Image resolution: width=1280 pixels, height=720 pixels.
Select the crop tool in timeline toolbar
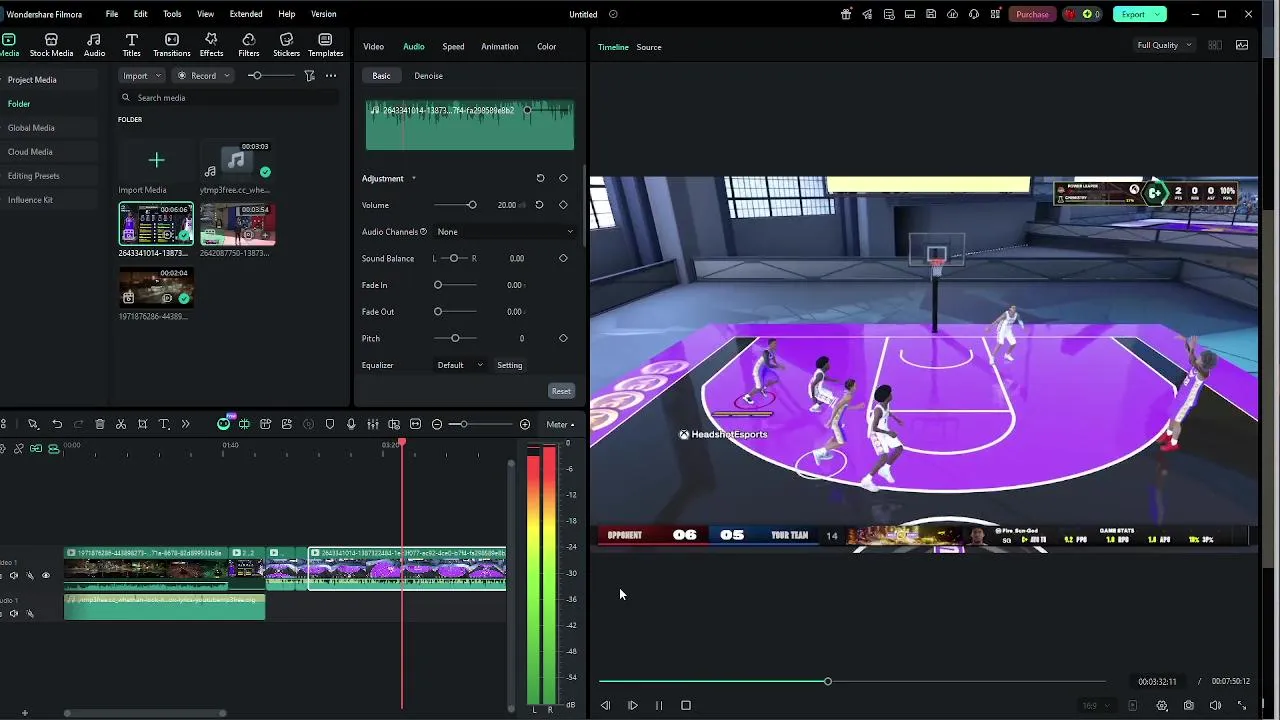(x=142, y=424)
